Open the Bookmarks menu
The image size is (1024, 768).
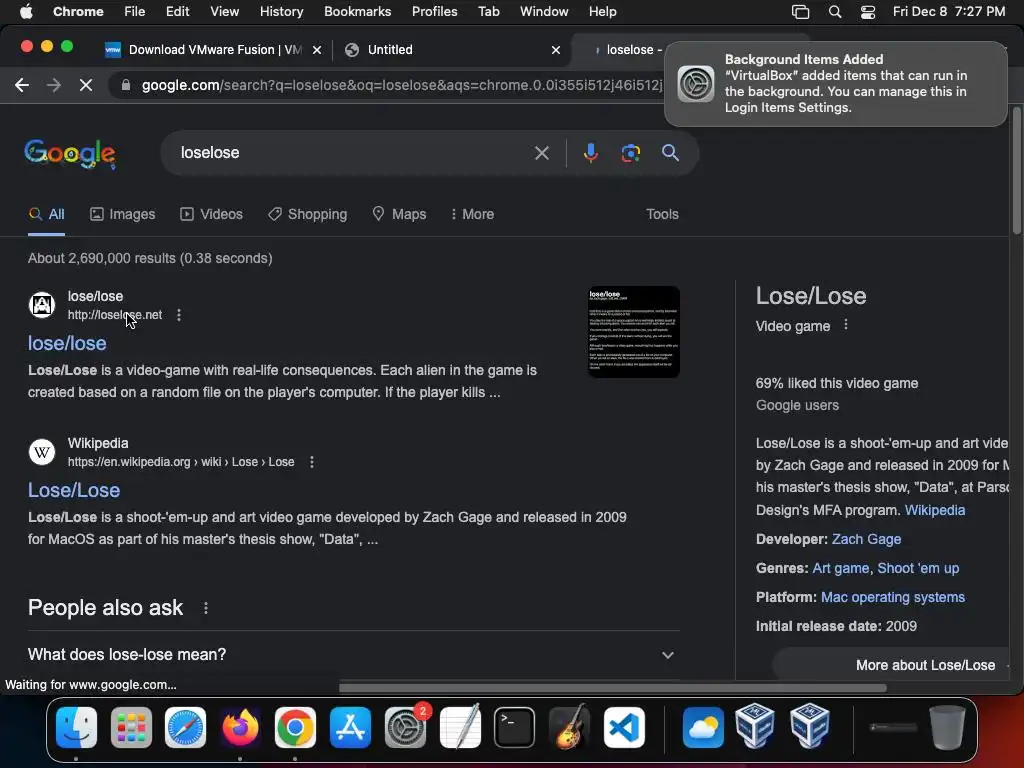tap(357, 12)
